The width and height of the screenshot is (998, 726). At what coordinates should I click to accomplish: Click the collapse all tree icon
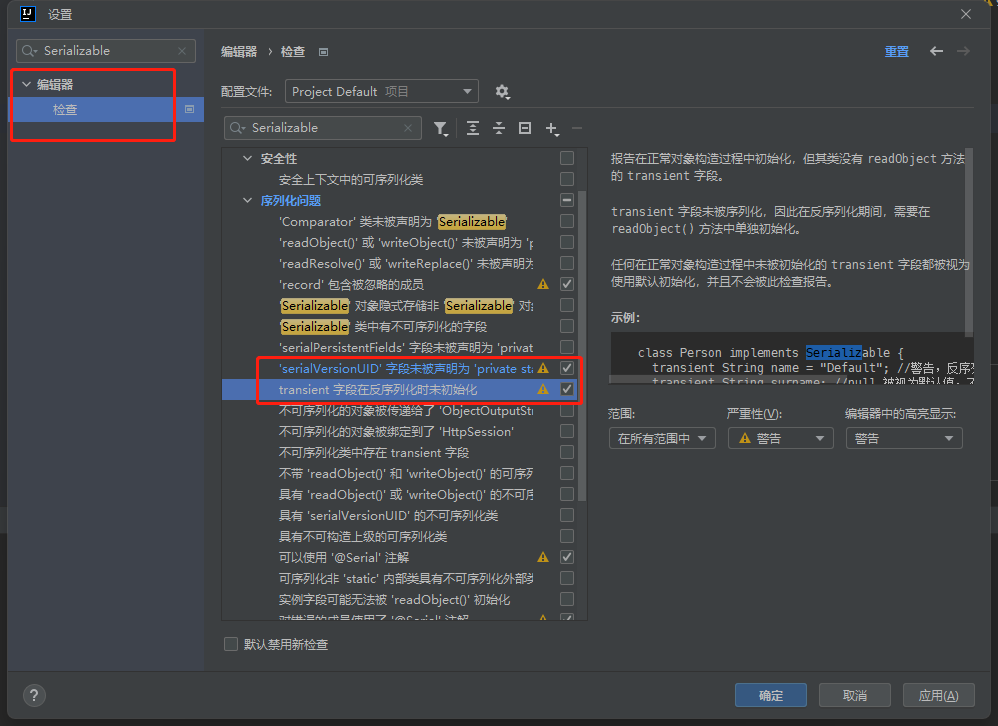click(x=498, y=128)
